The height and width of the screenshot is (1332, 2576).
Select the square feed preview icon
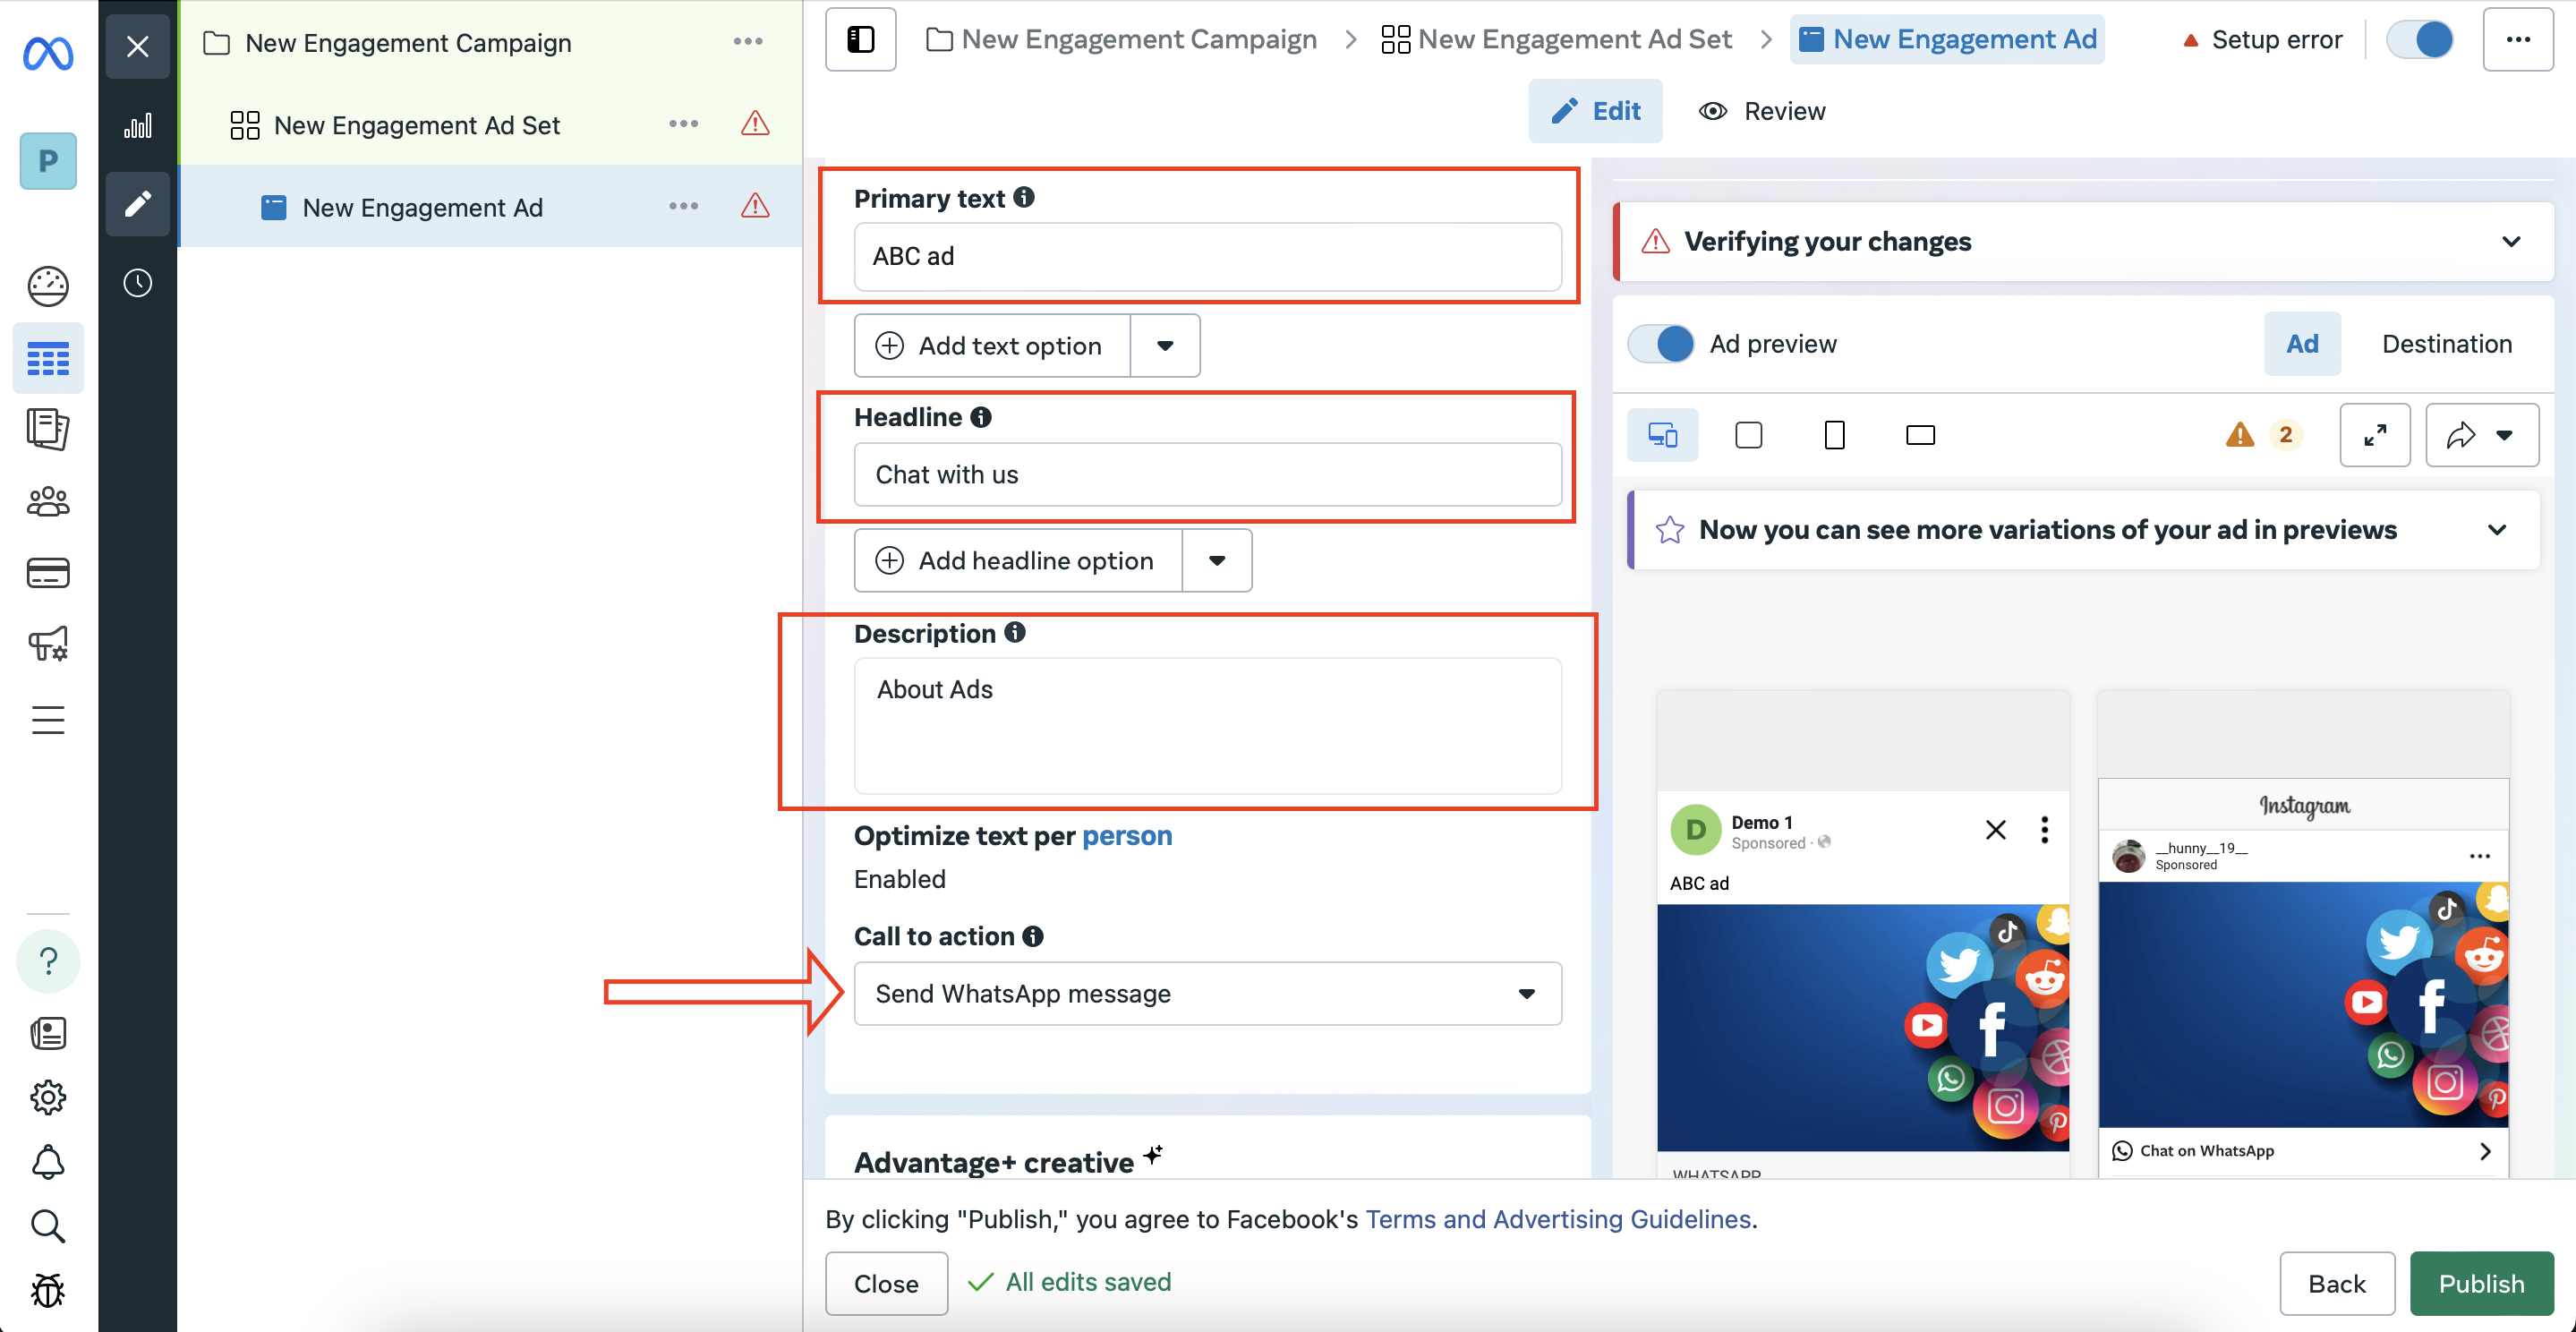click(x=1749, y=435)
